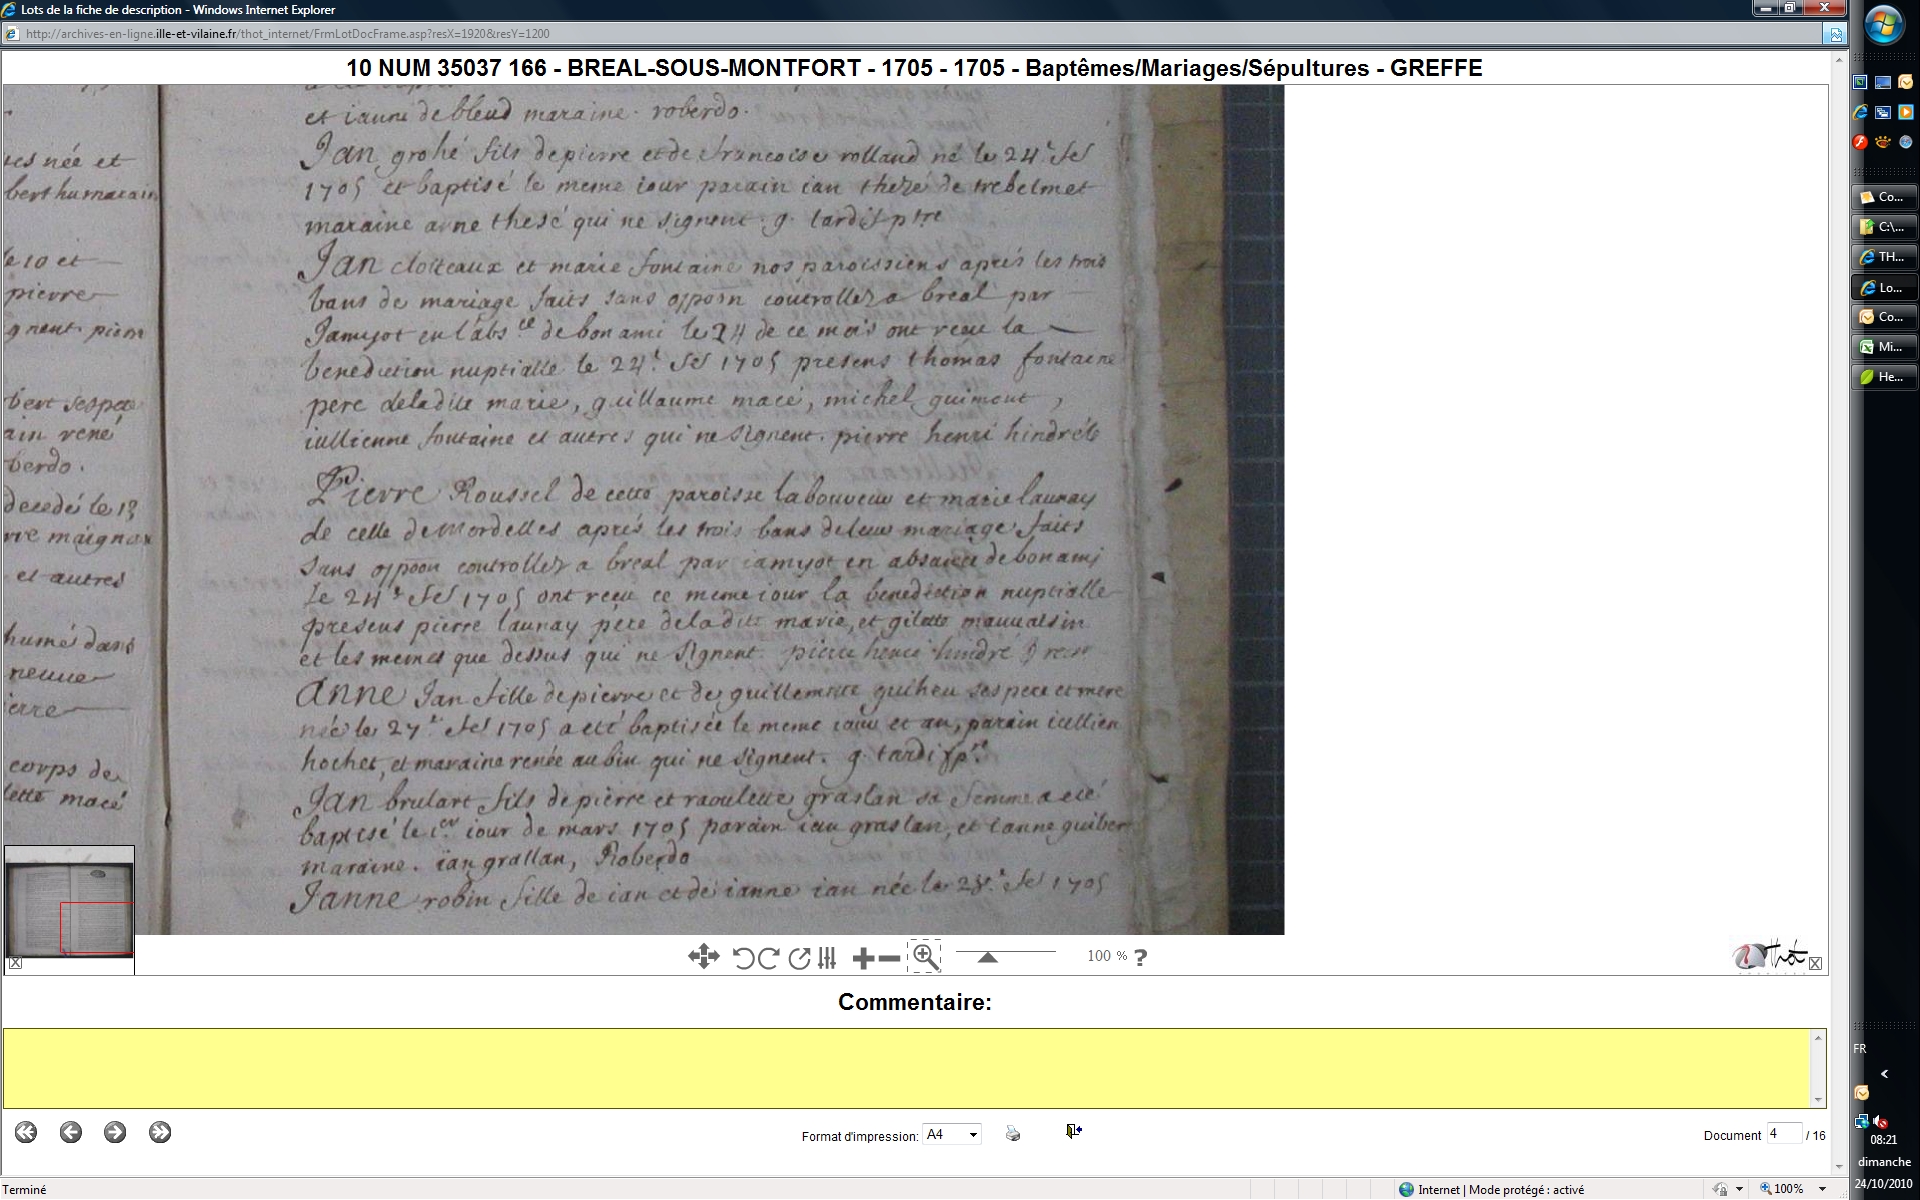
Task: Click the exit viewer door icon
Action: [x=1073, y=1131]
